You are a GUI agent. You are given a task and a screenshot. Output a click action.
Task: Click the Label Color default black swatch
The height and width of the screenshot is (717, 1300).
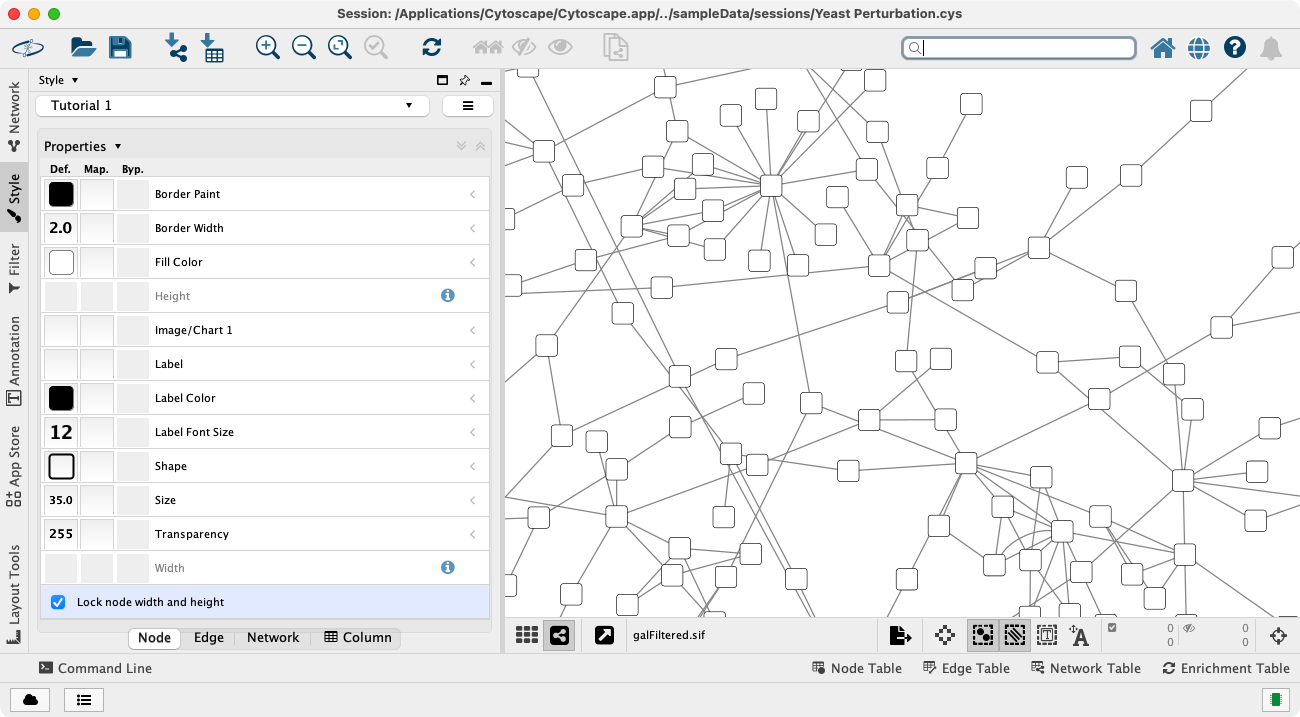pos(61,398)
